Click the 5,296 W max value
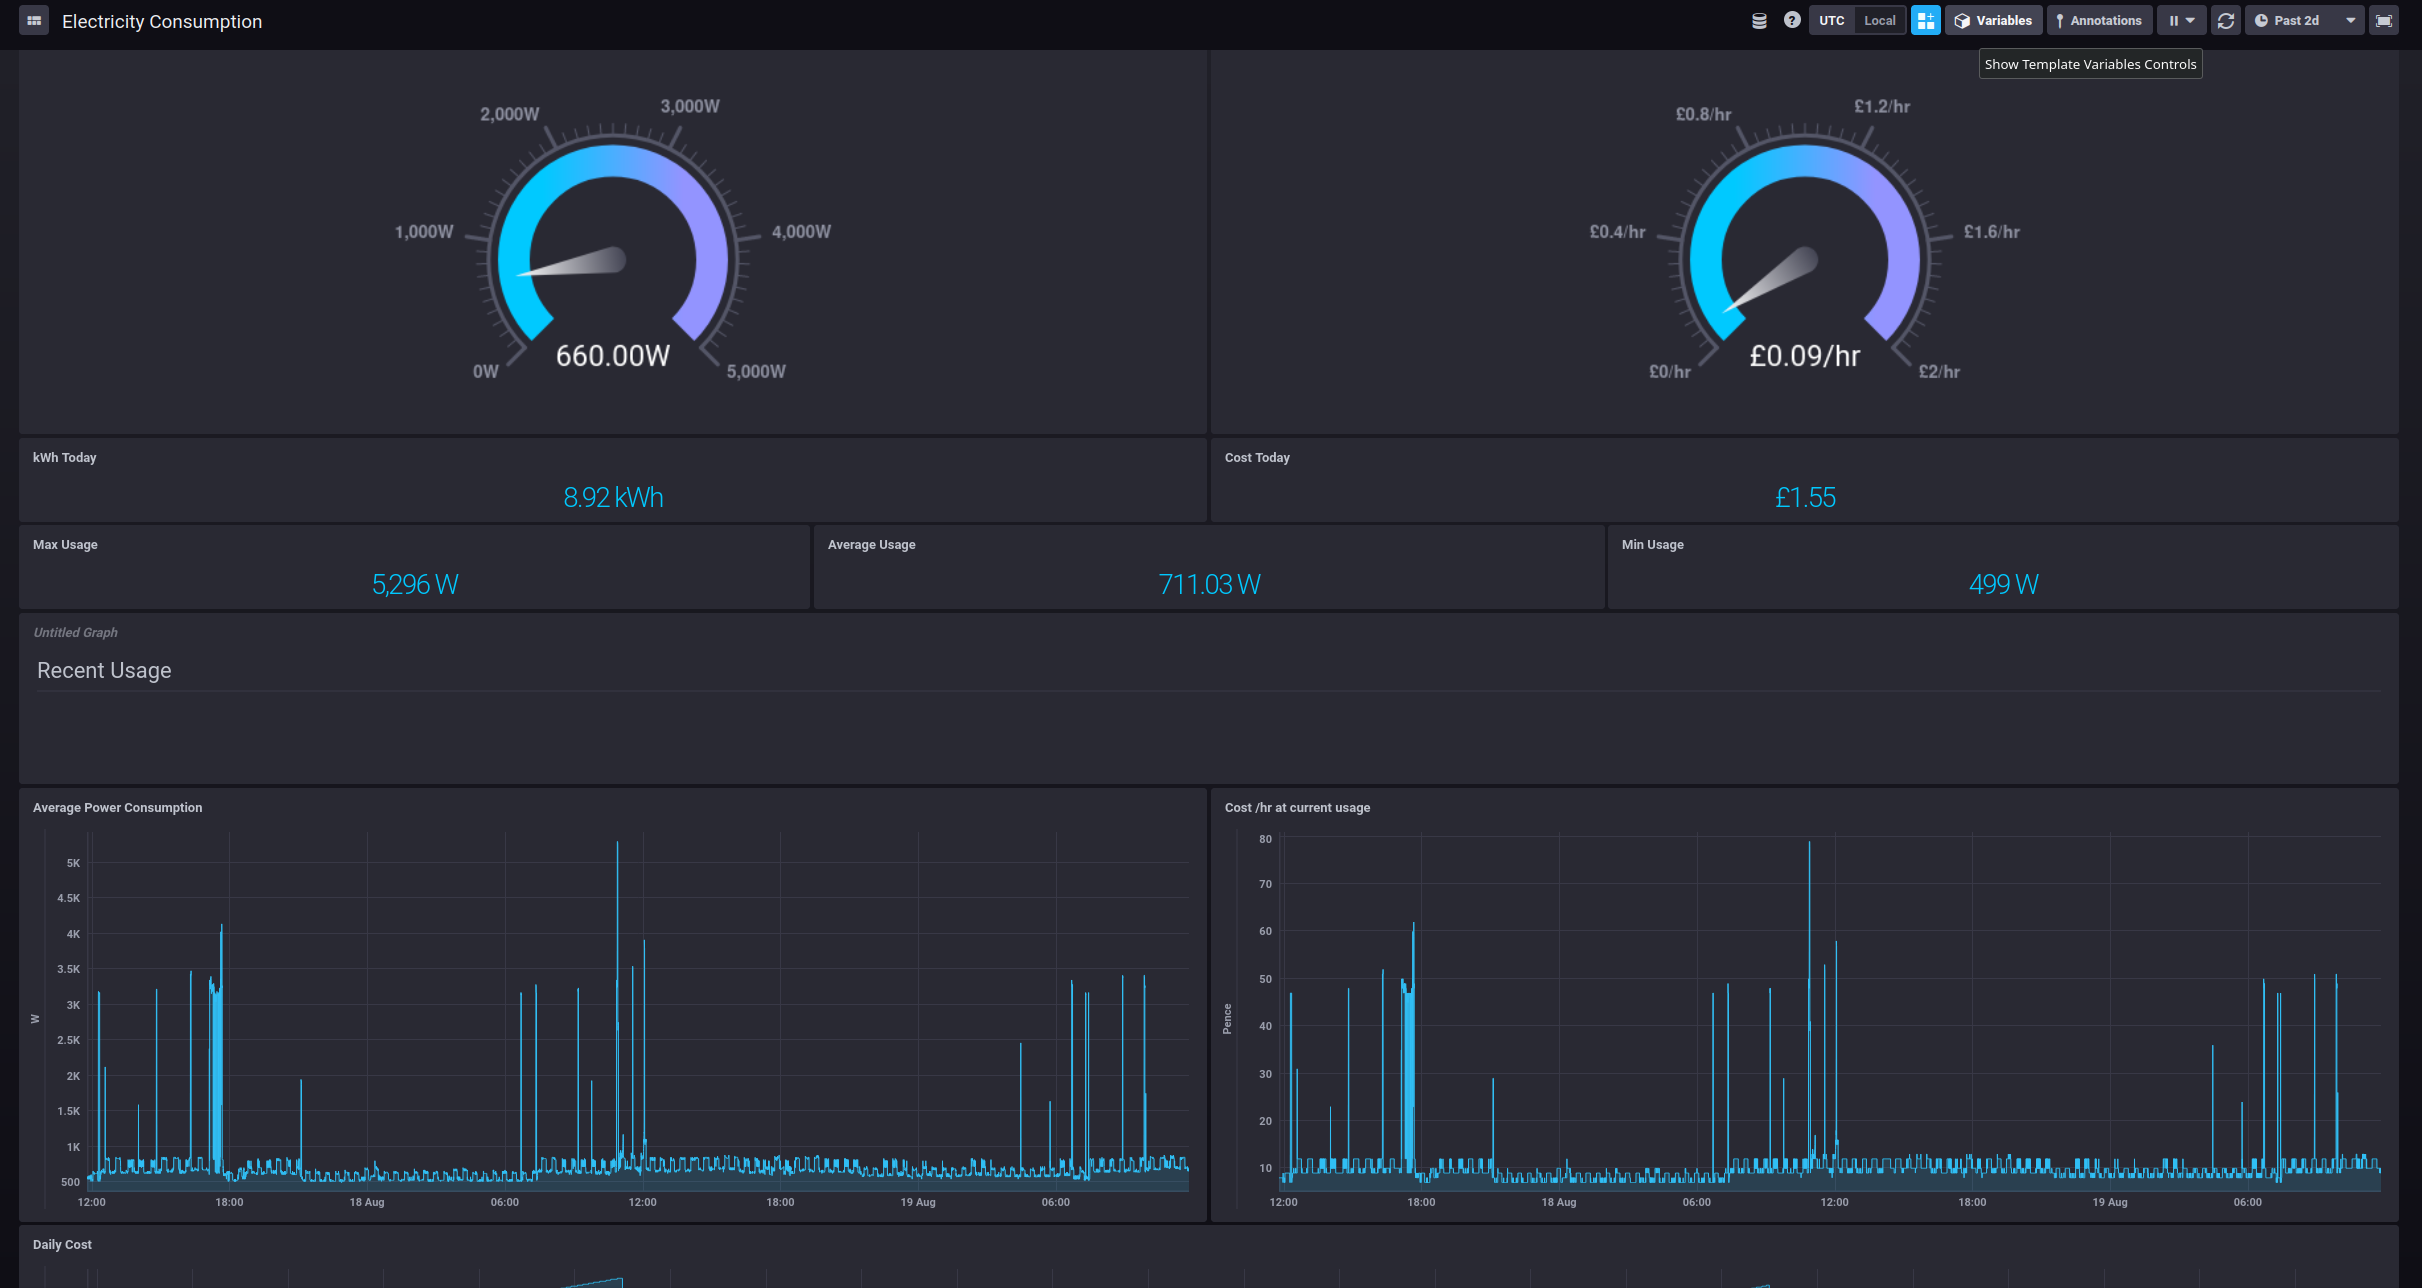The image size is (2422, 1288). 415,584
